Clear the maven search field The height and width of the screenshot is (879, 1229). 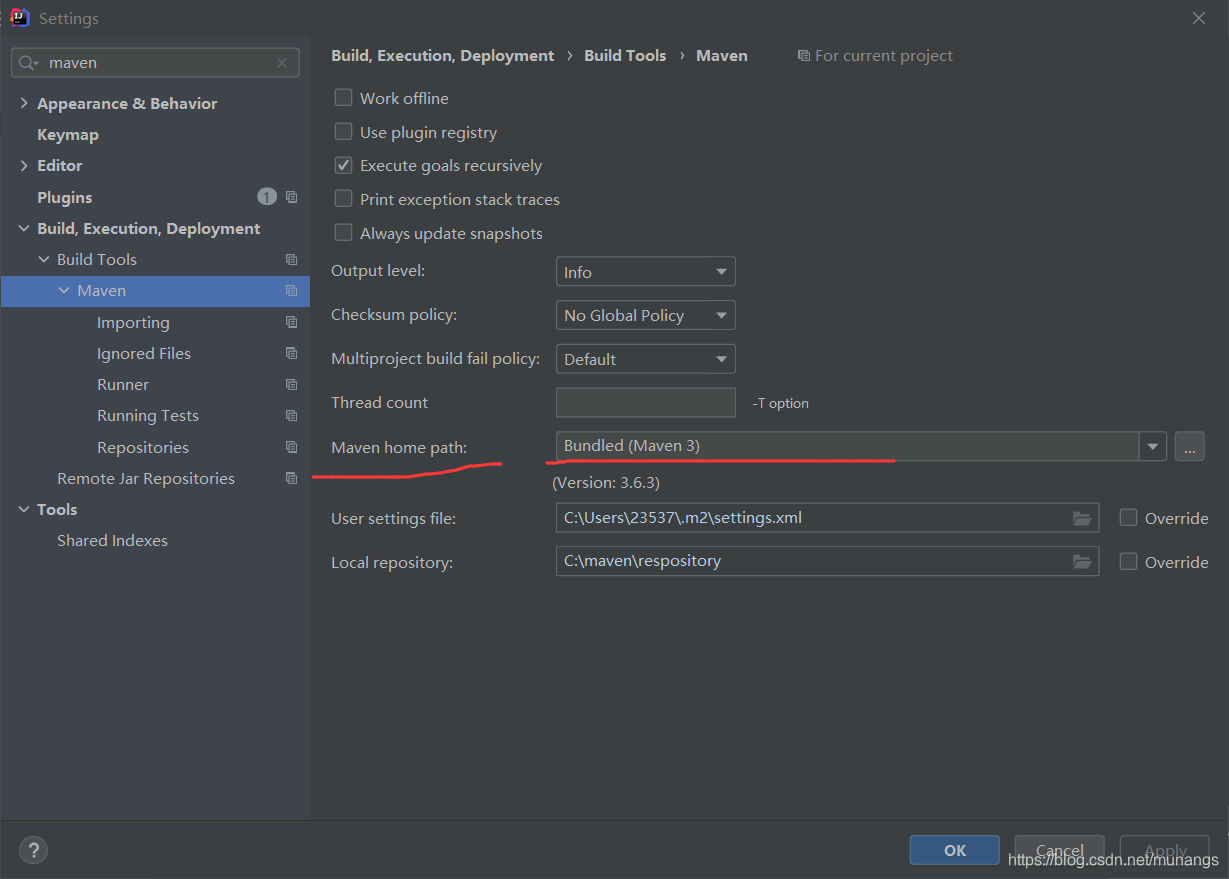coord(282,63)
